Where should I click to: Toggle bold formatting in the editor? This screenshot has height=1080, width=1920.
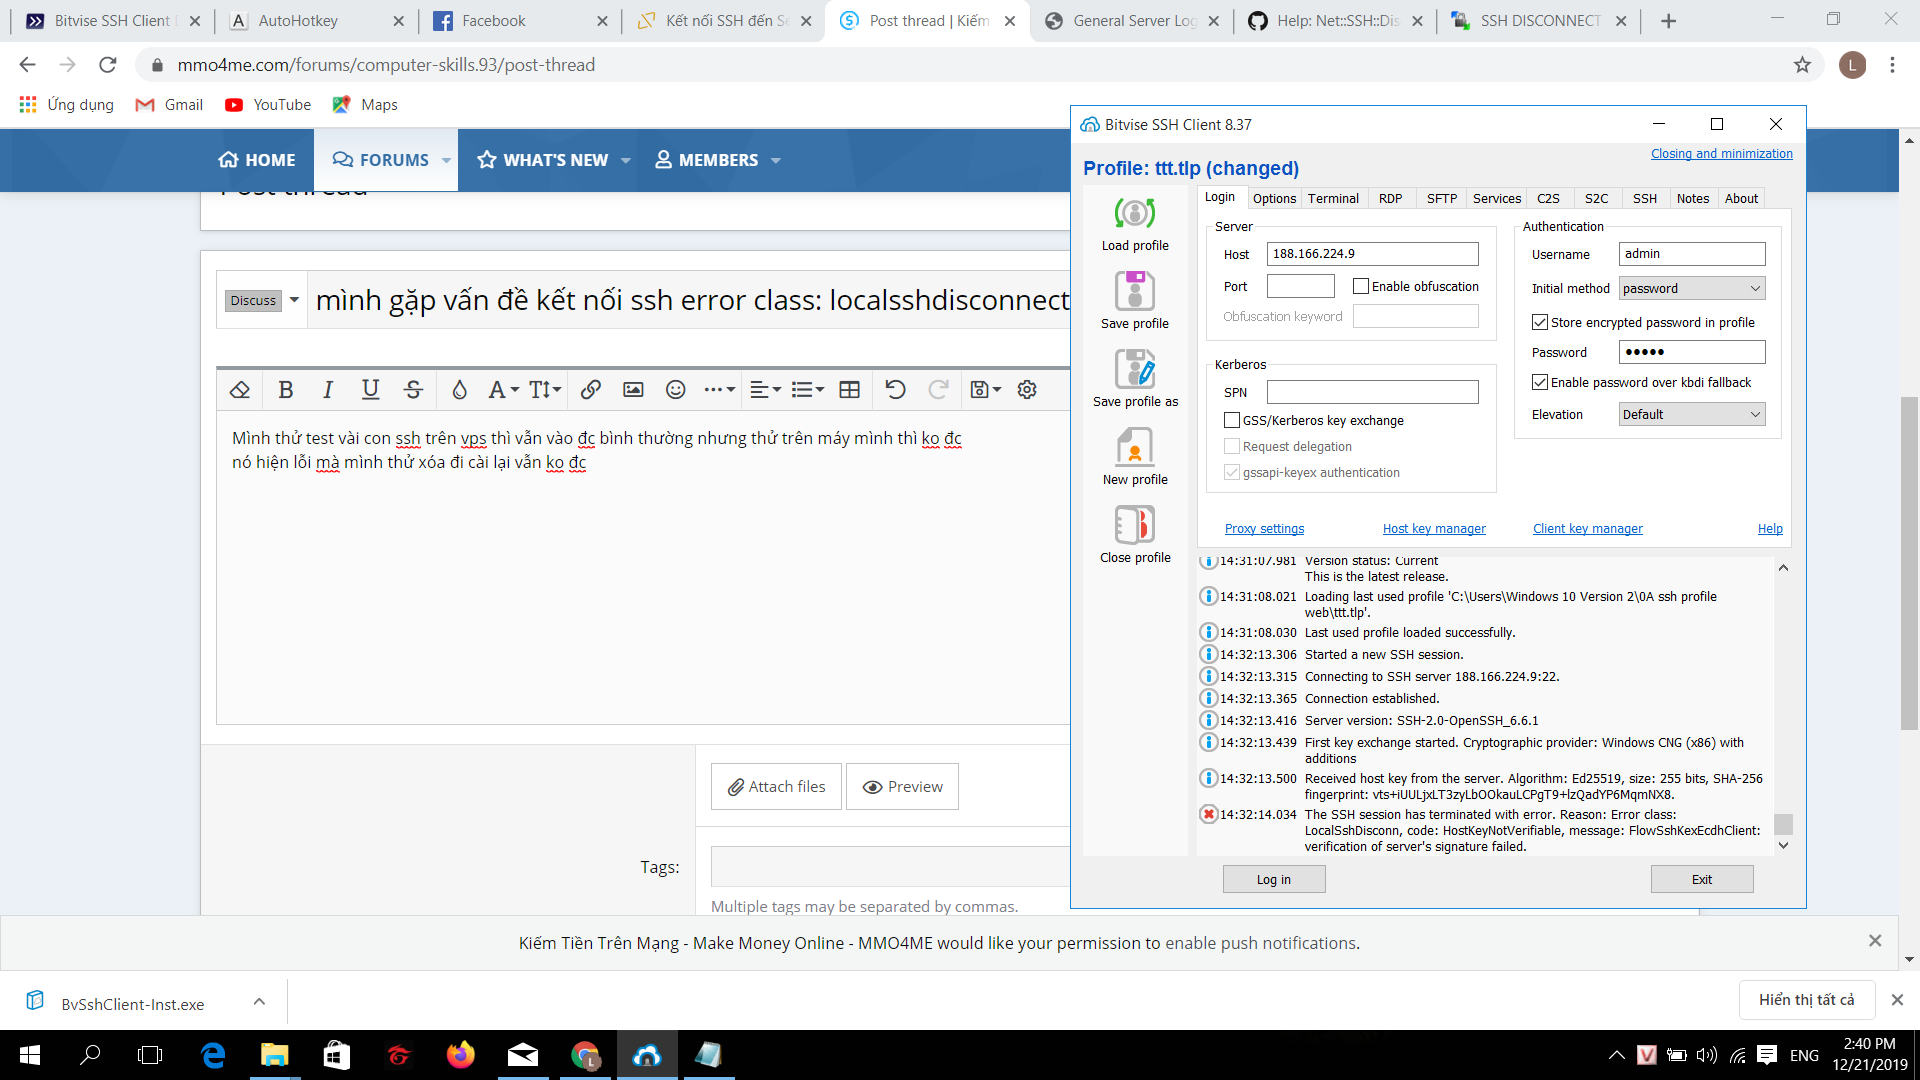tap(285, 390)
